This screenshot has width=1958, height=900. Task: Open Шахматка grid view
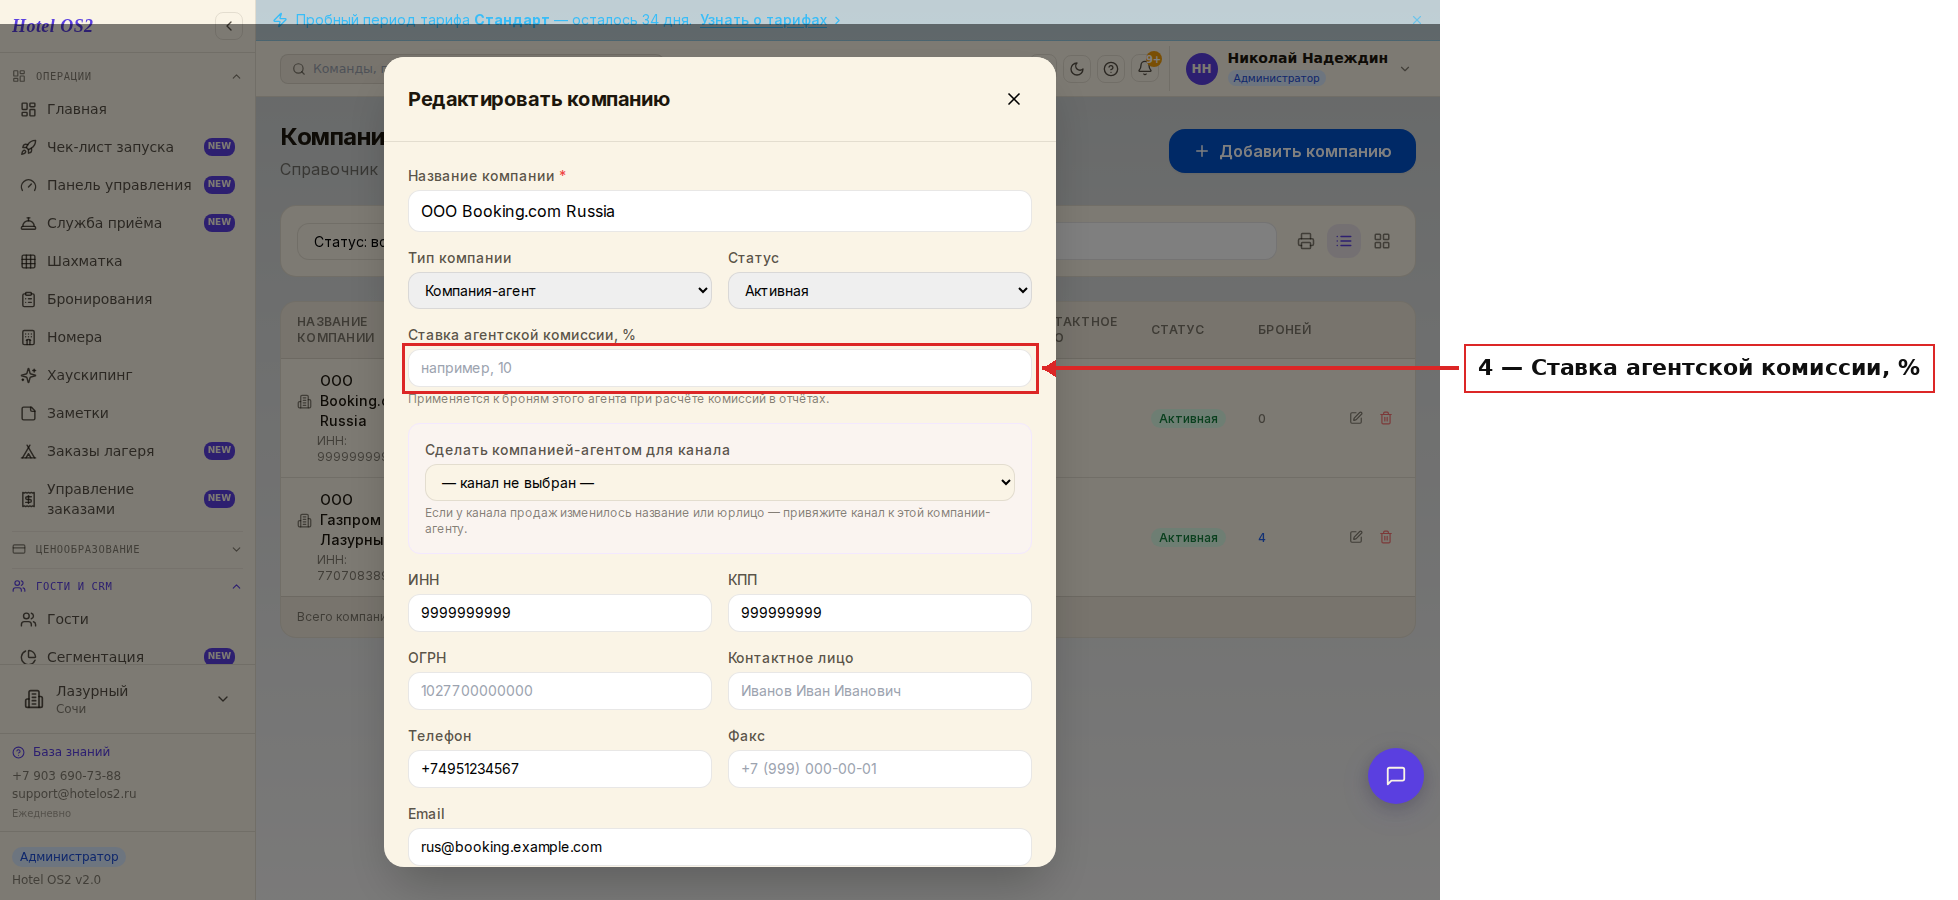click(127, 261)
